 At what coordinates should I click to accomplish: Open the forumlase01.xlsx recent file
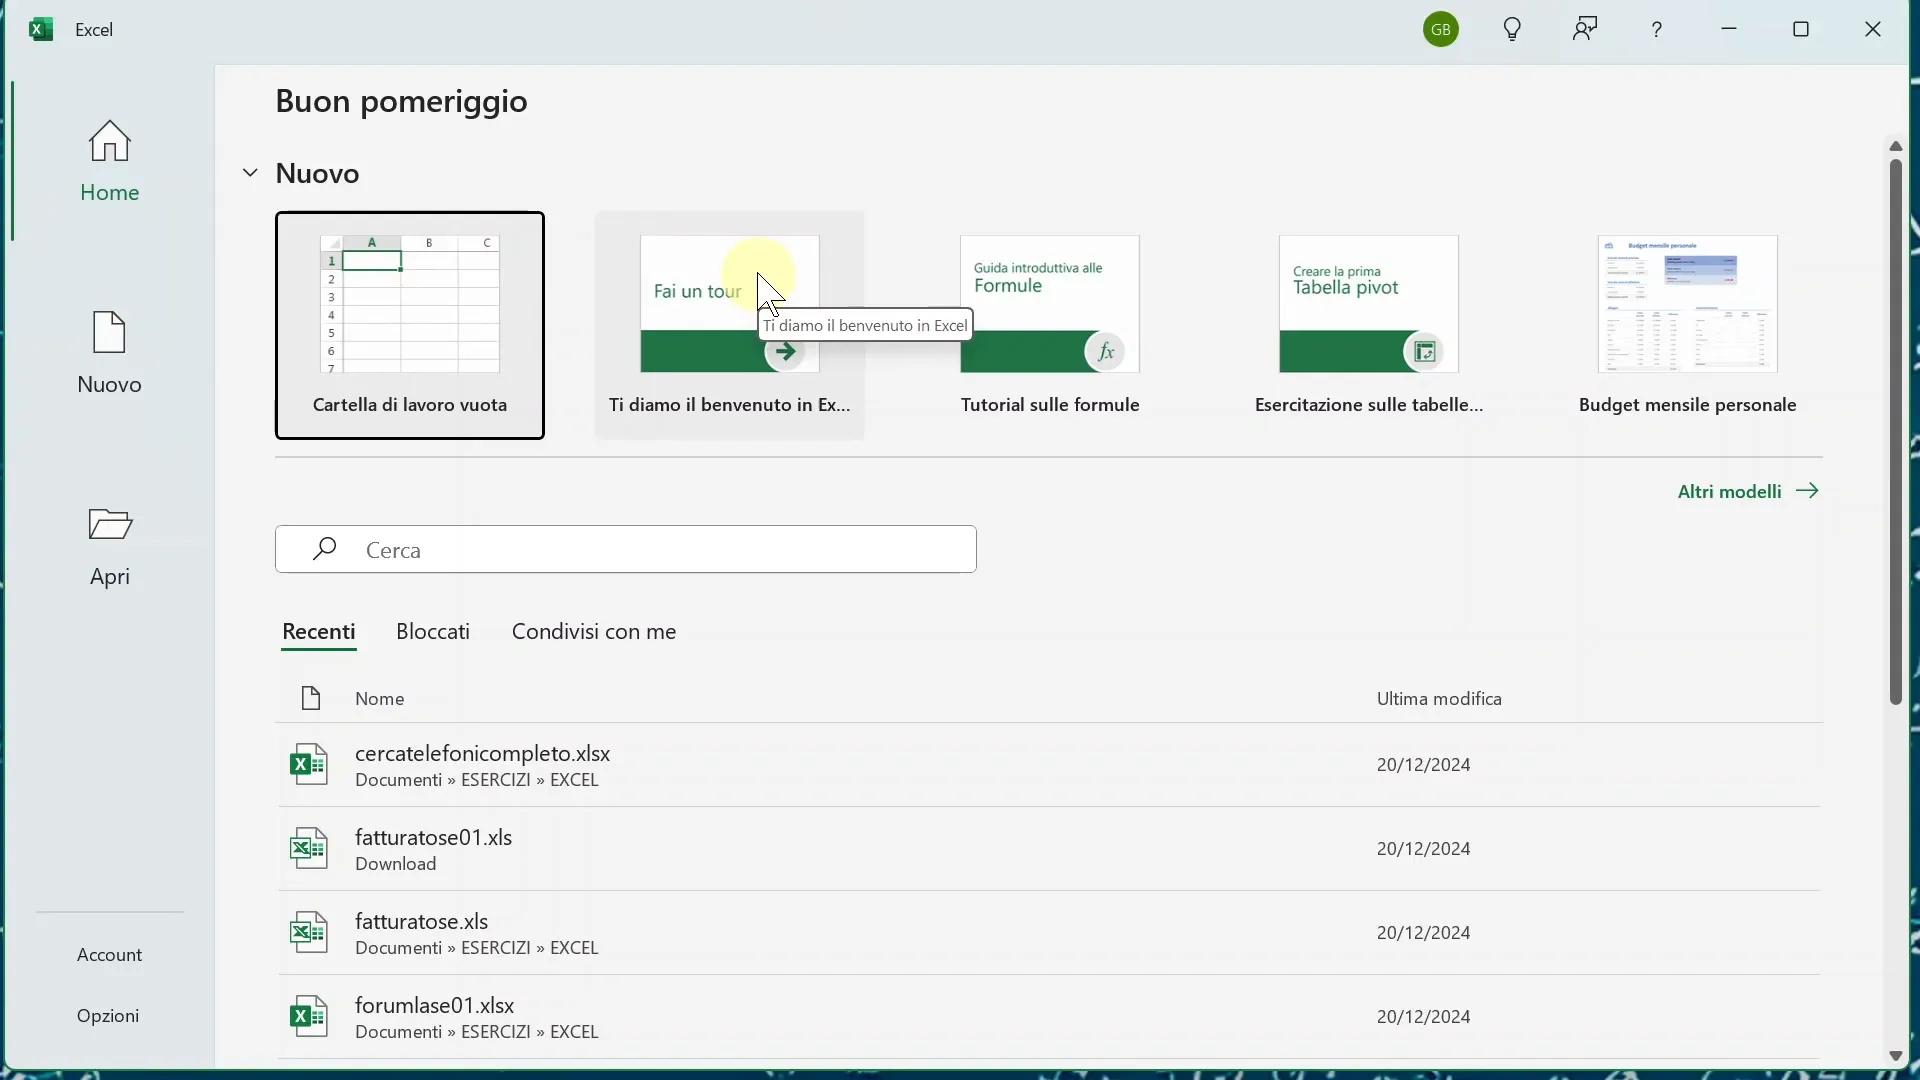1049,1018
